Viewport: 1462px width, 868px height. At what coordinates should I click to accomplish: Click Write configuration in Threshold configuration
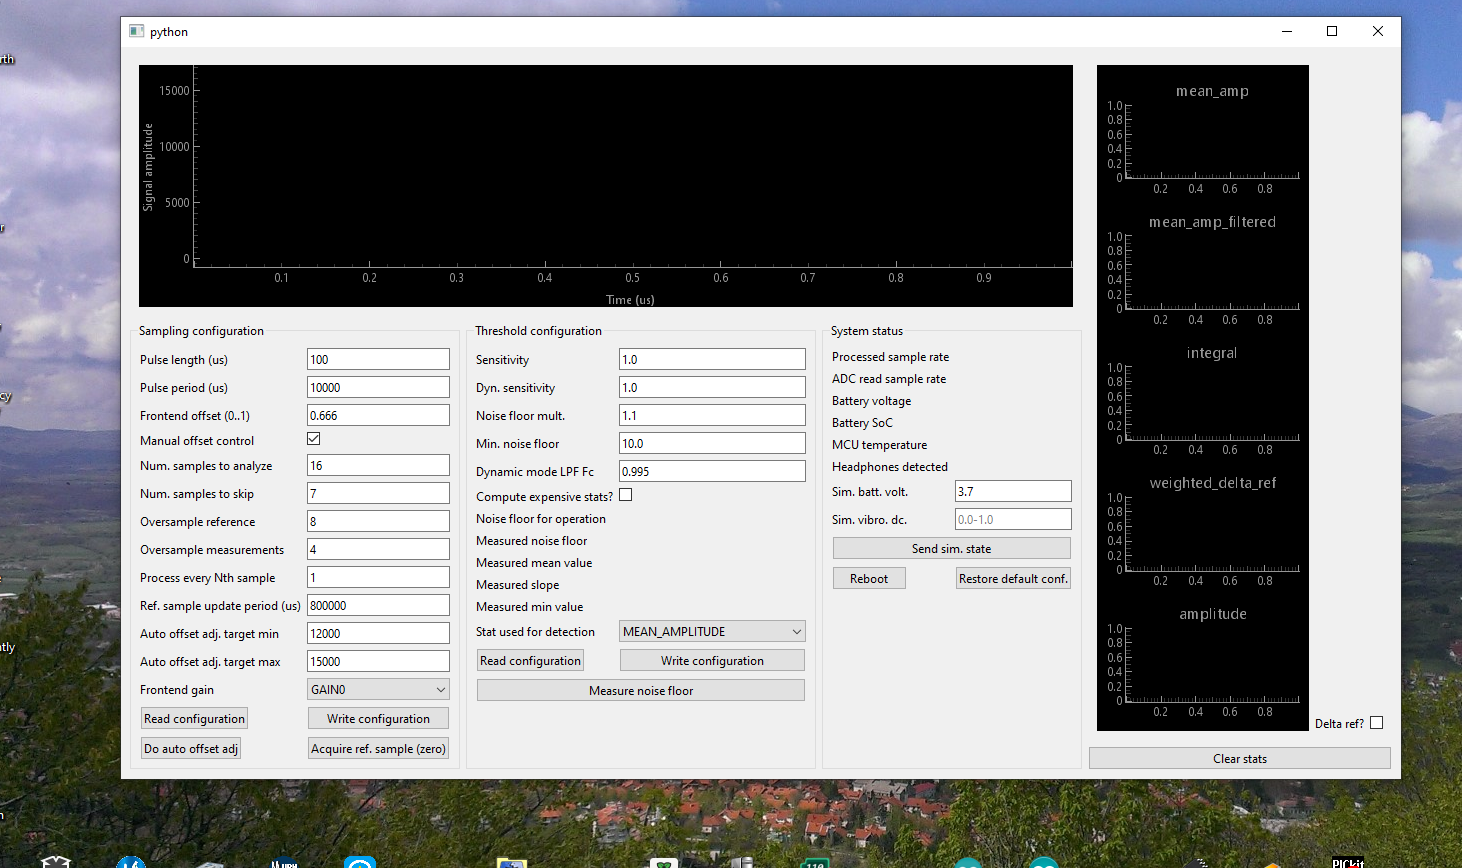point(712,660)
